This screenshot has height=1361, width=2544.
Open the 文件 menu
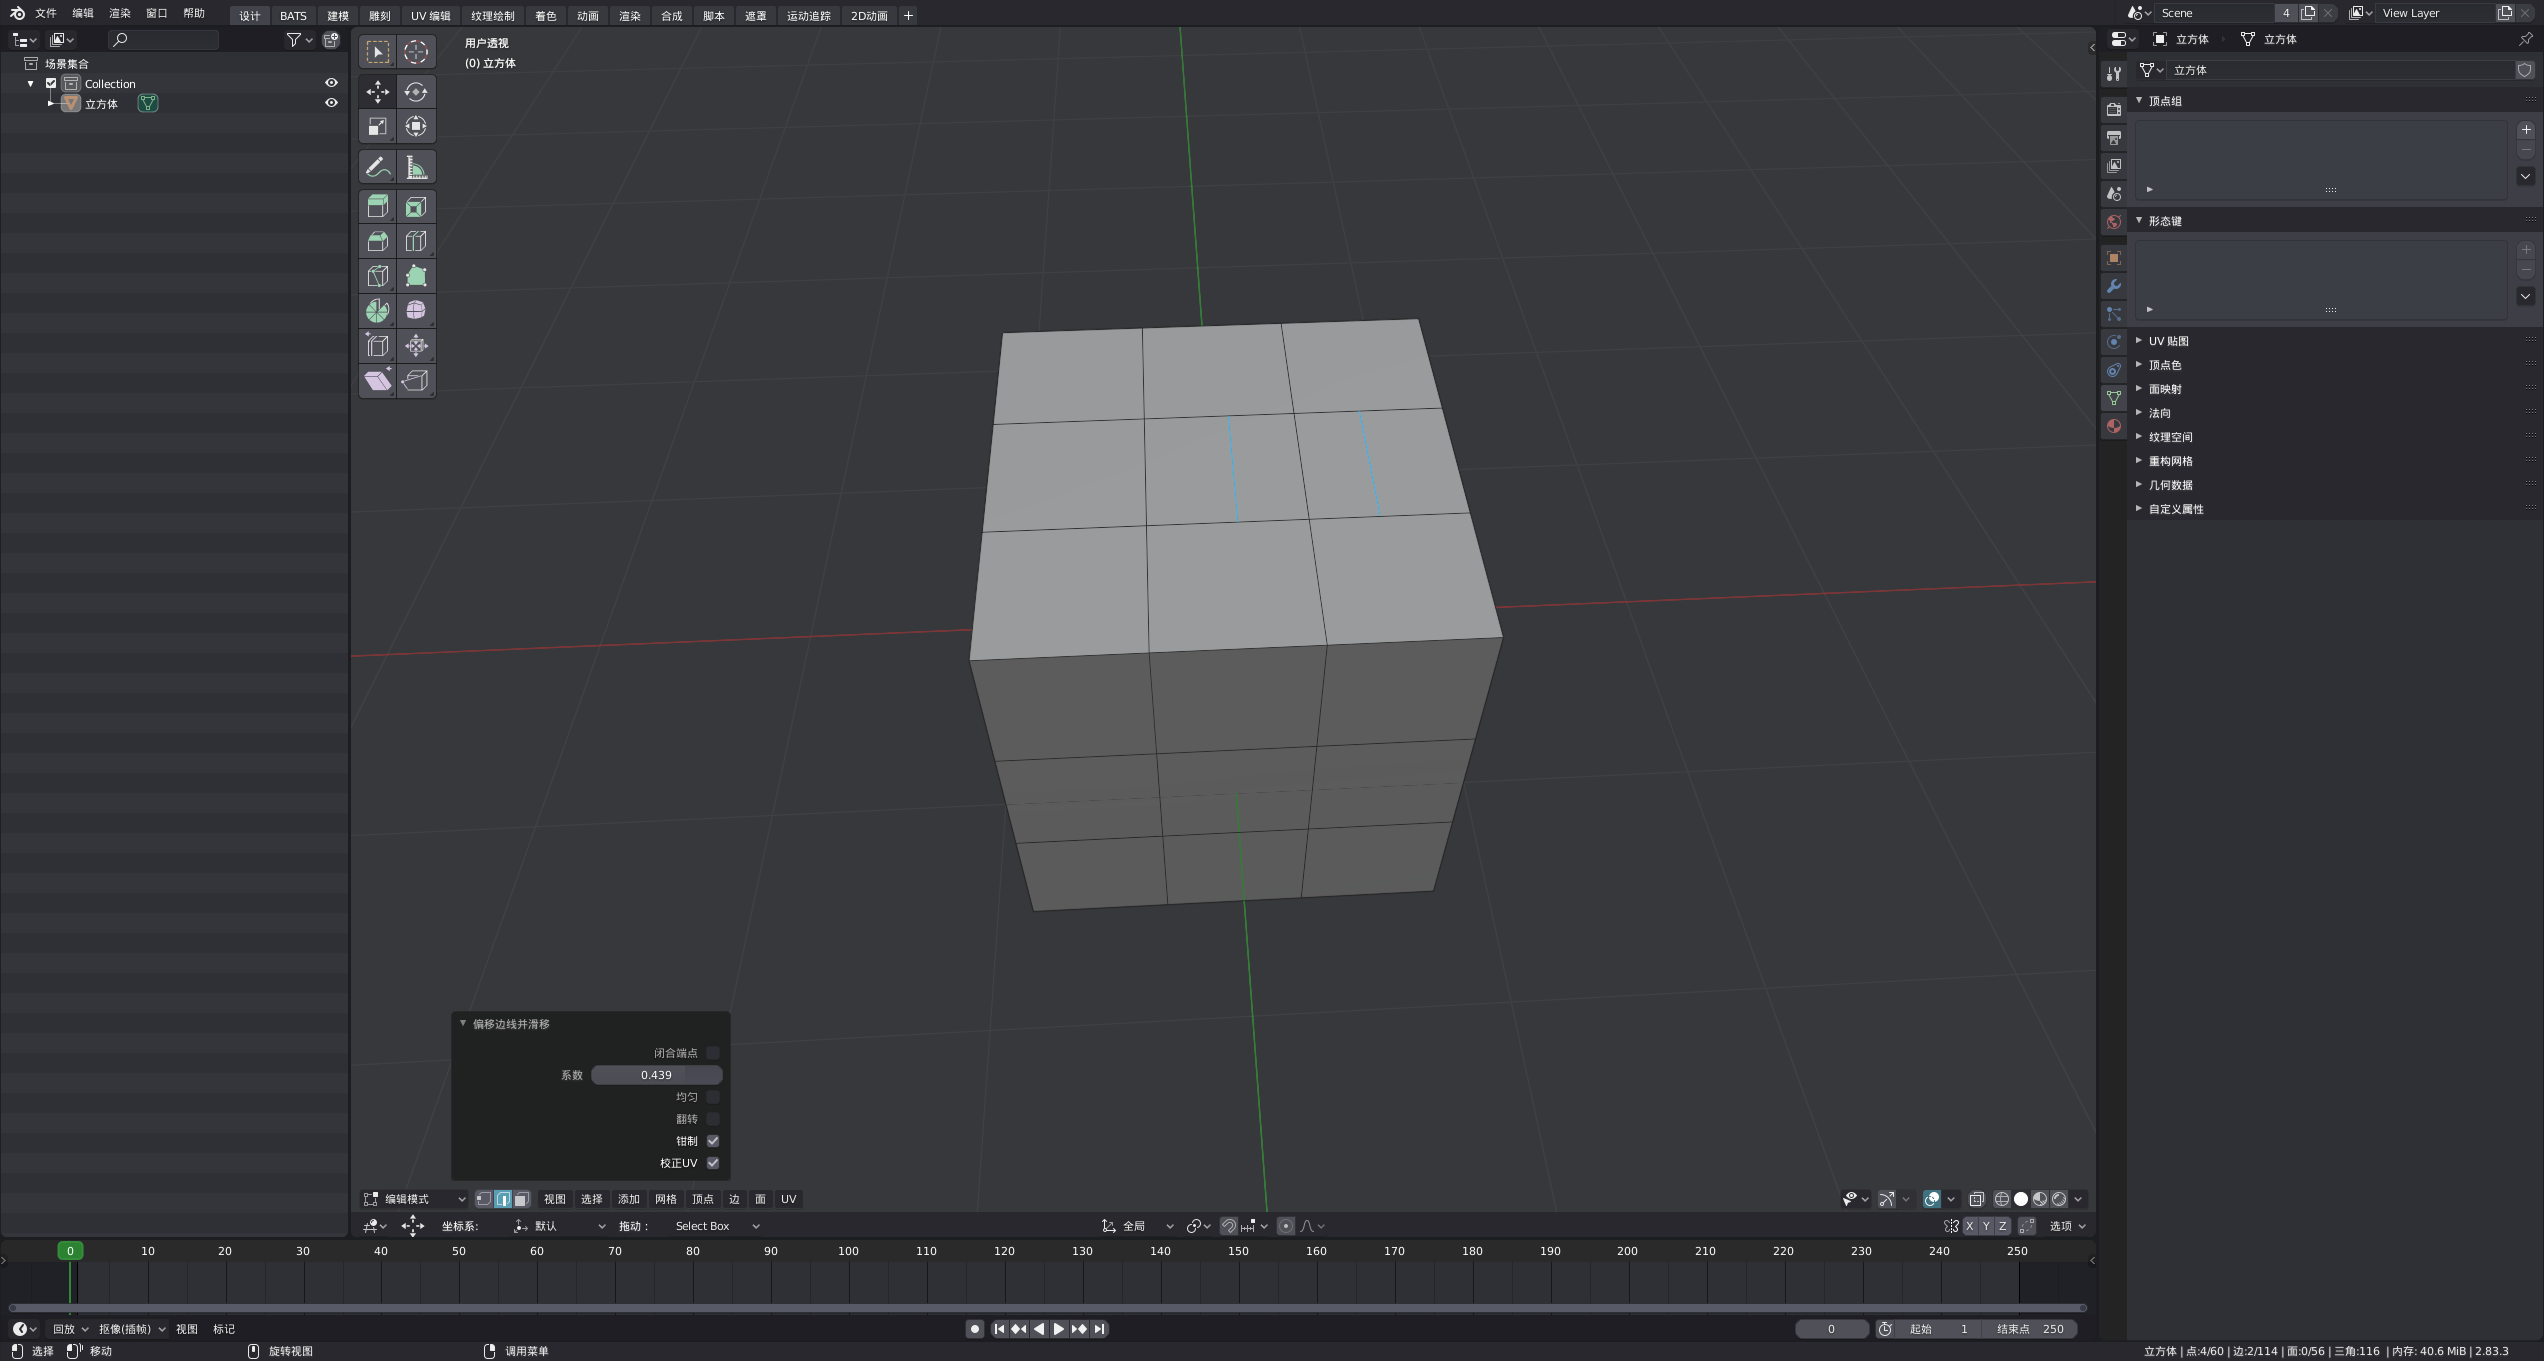[x=46, y=13]
